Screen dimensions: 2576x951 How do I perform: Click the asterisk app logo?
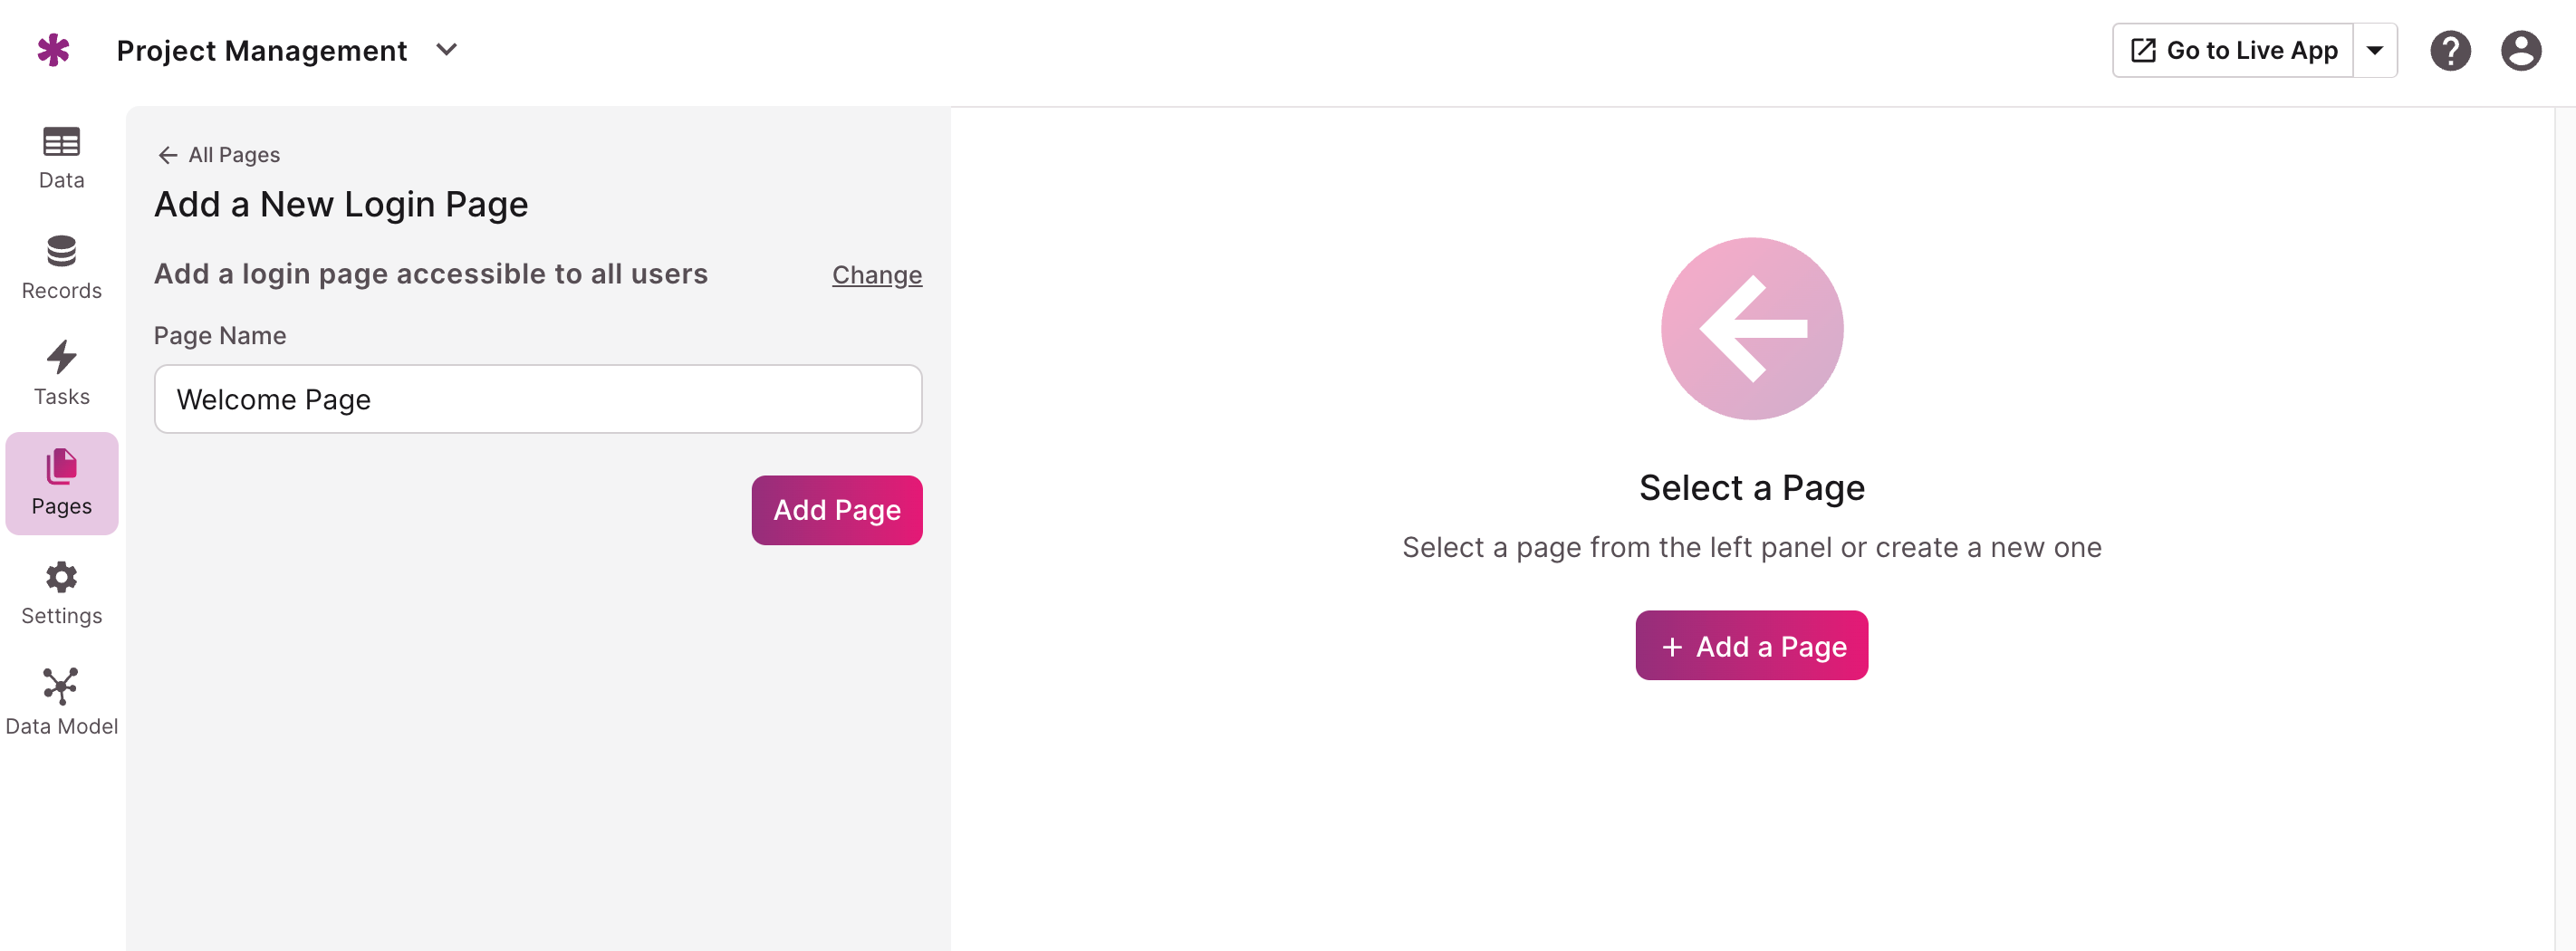(53, 49)
